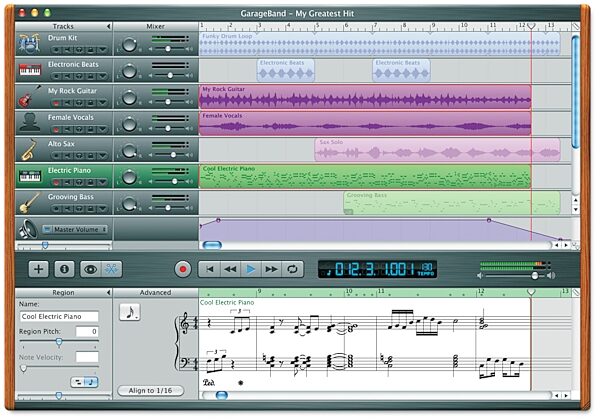Mute the Grooving Bass track

click(x=67, y=208)
